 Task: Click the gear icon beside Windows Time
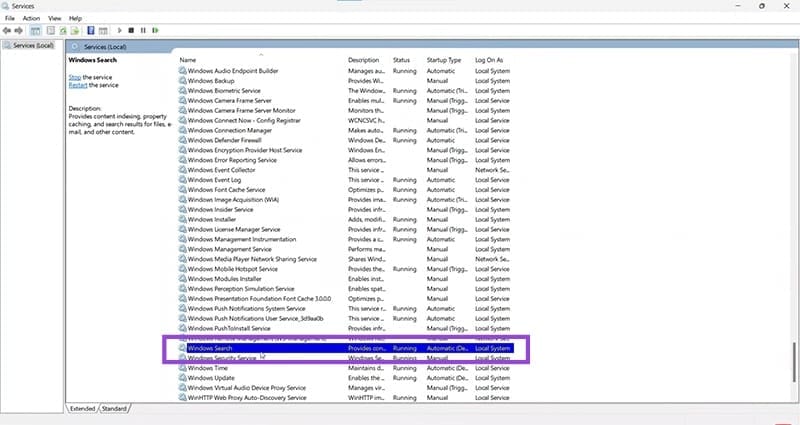(182, 368)
